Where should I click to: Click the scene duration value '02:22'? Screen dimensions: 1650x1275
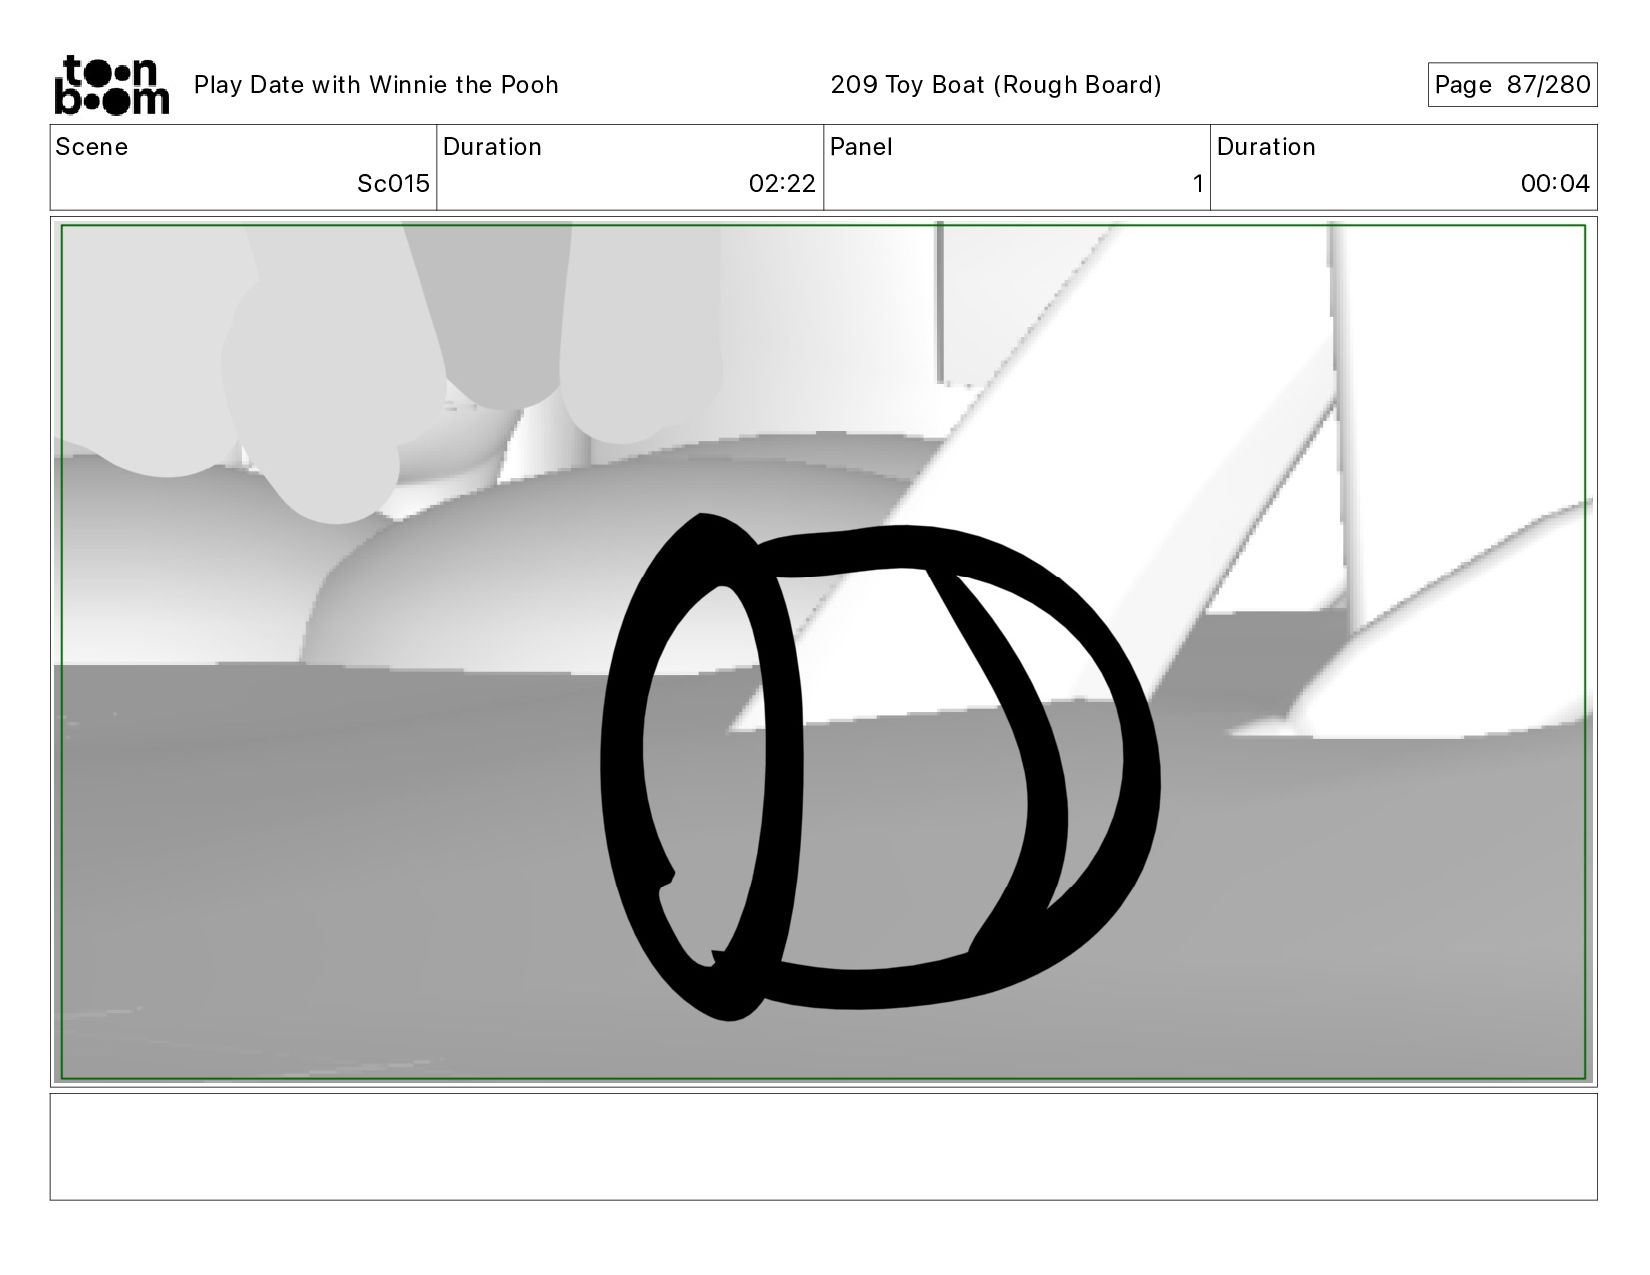click(782, 184)
